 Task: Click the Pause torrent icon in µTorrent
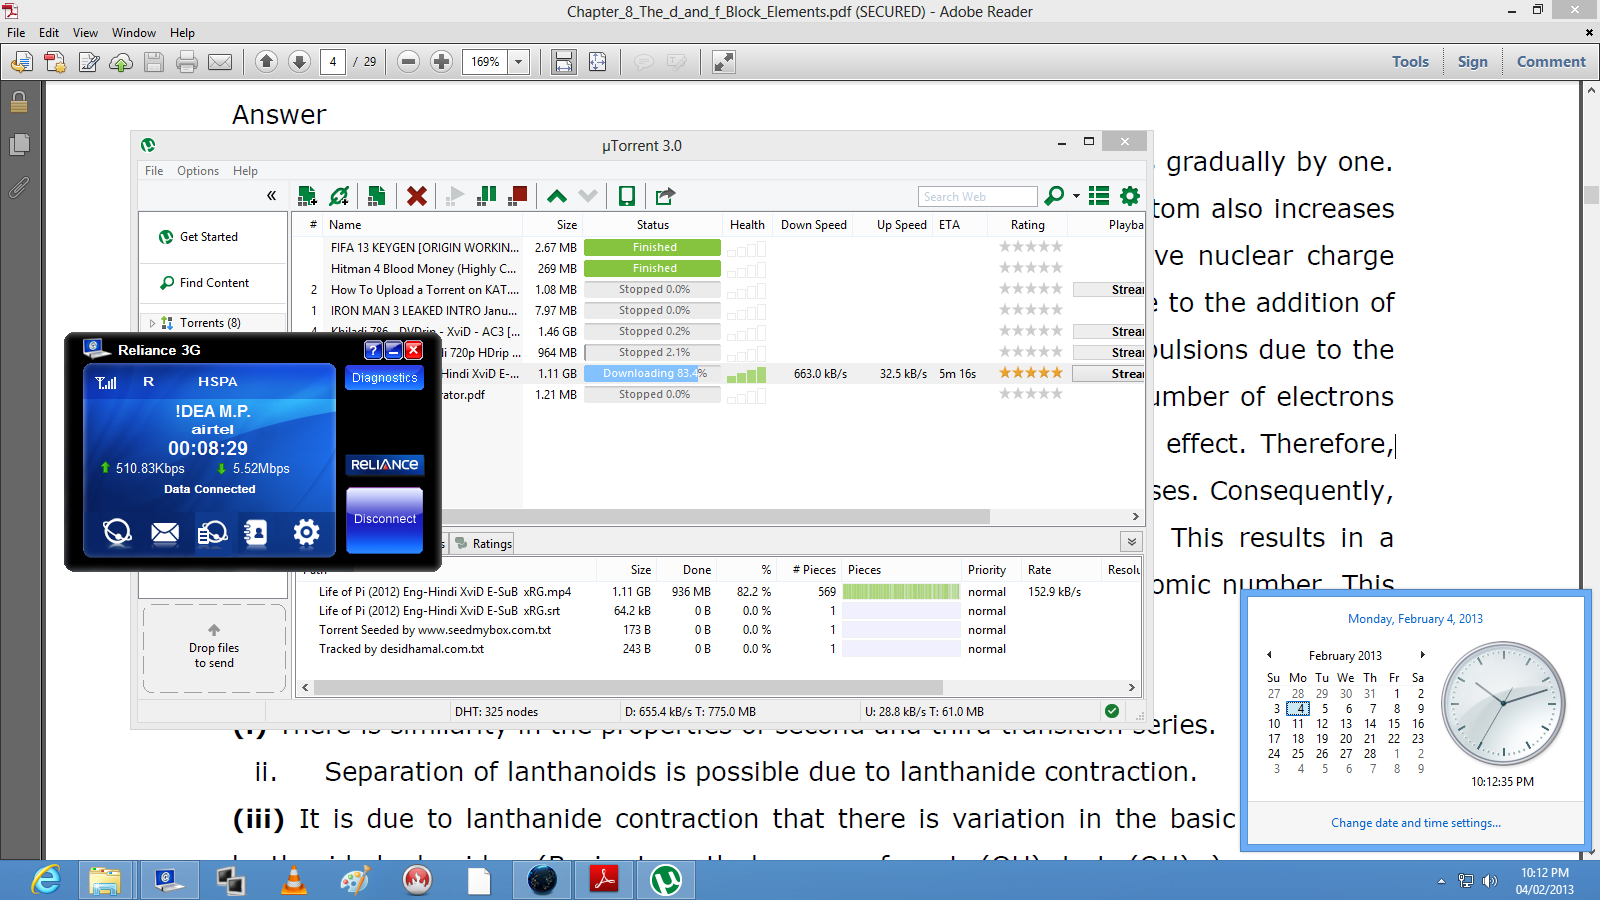pos(487,196)
